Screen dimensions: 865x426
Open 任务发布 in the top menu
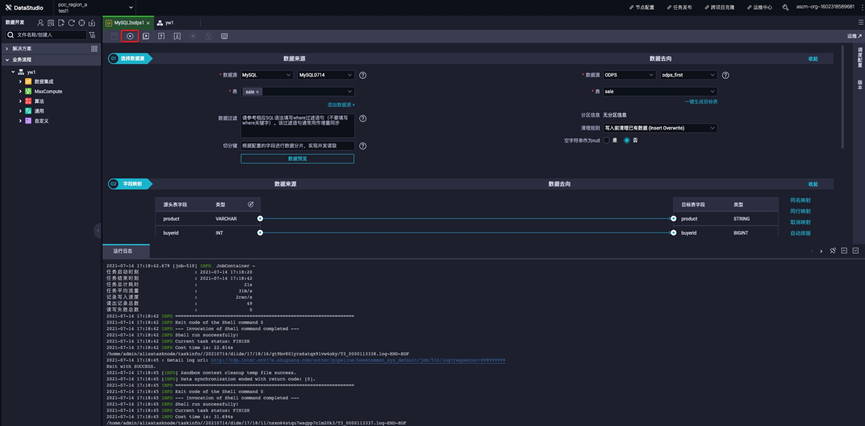click(x=682, y=7)
